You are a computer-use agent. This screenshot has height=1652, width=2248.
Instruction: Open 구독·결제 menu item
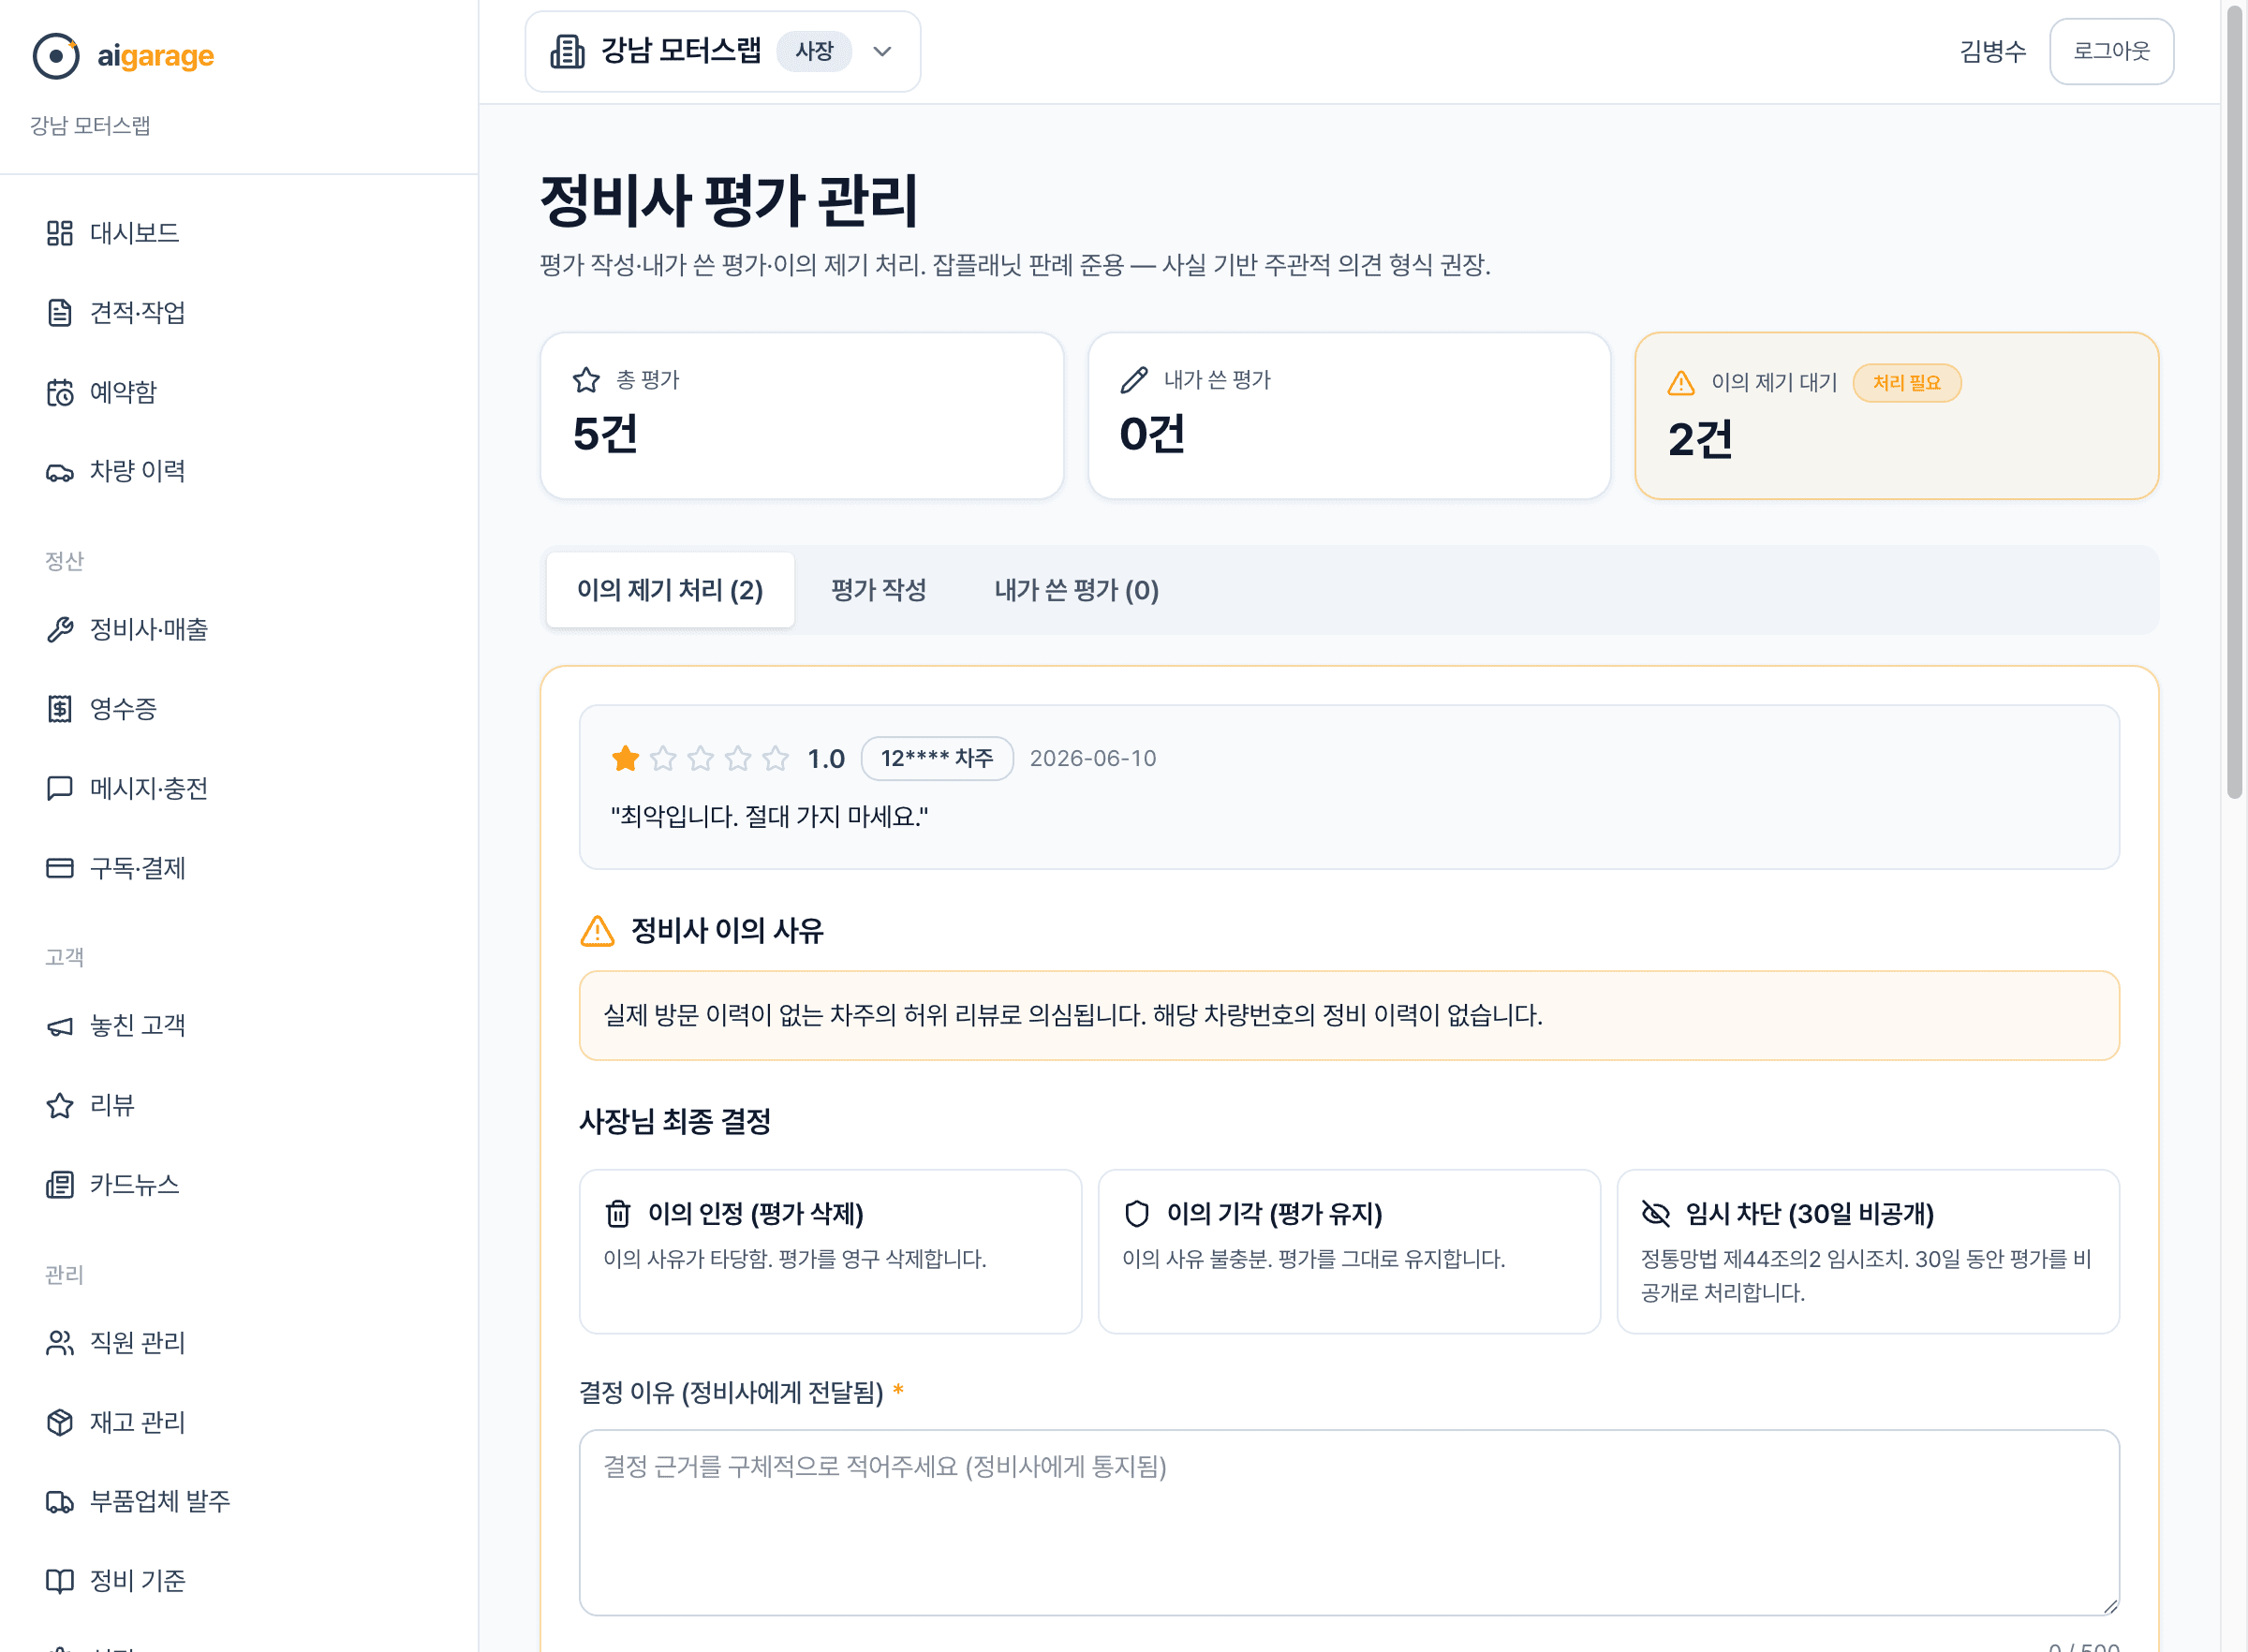coord(238,868)
